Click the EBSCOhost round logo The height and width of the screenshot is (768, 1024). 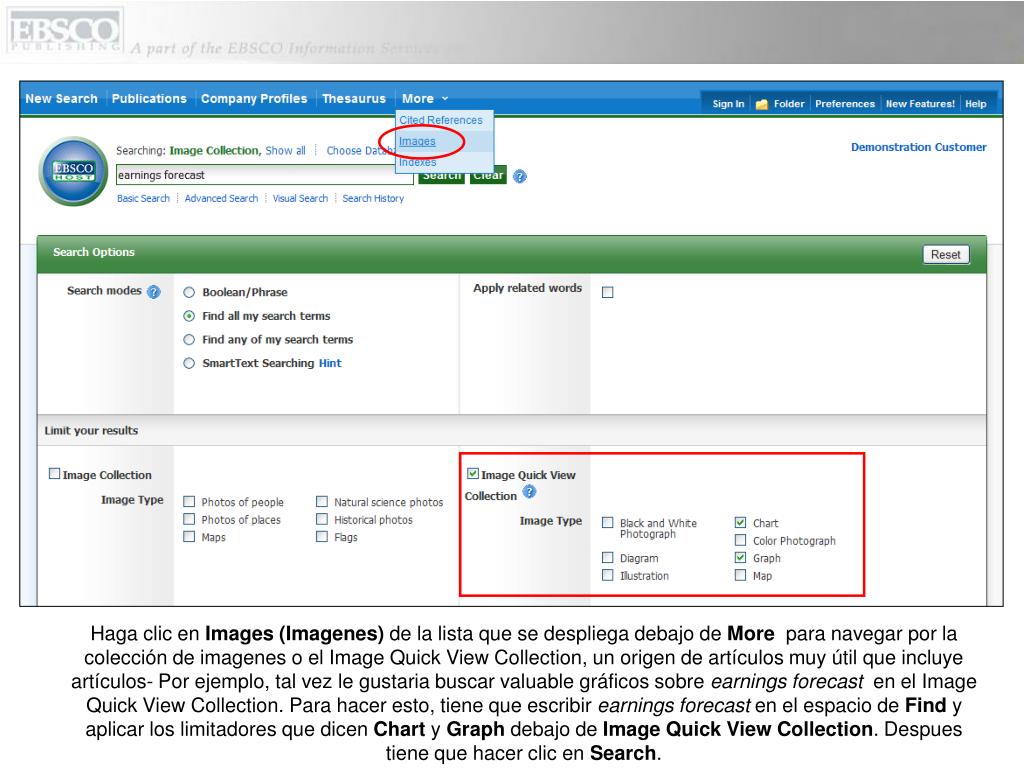click(x=73, y=171)
